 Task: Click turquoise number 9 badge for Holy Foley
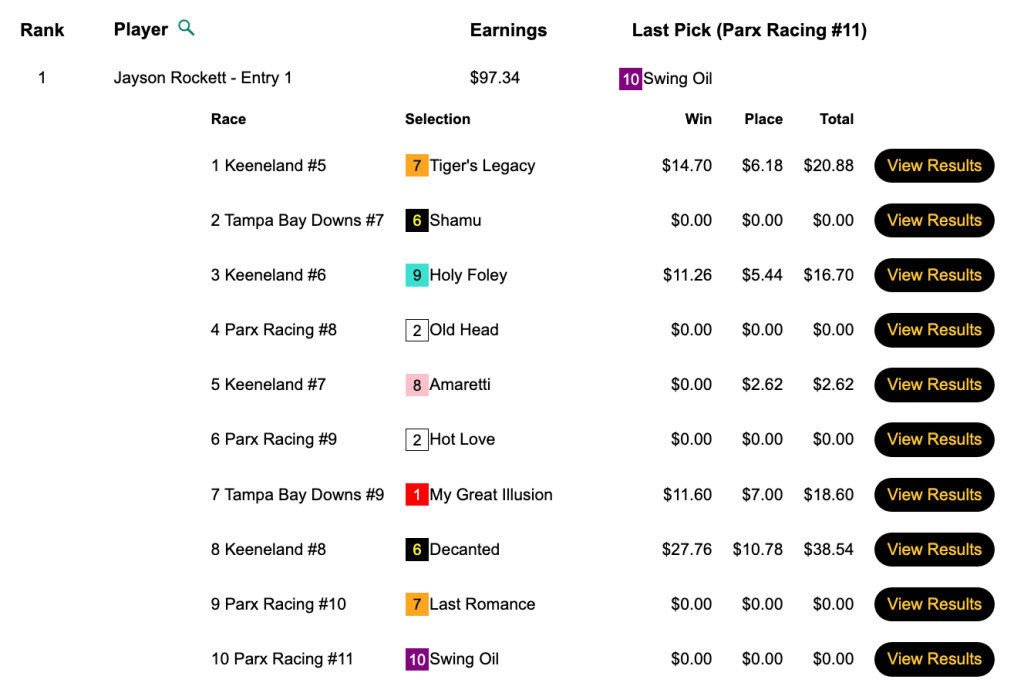(417, 275)
